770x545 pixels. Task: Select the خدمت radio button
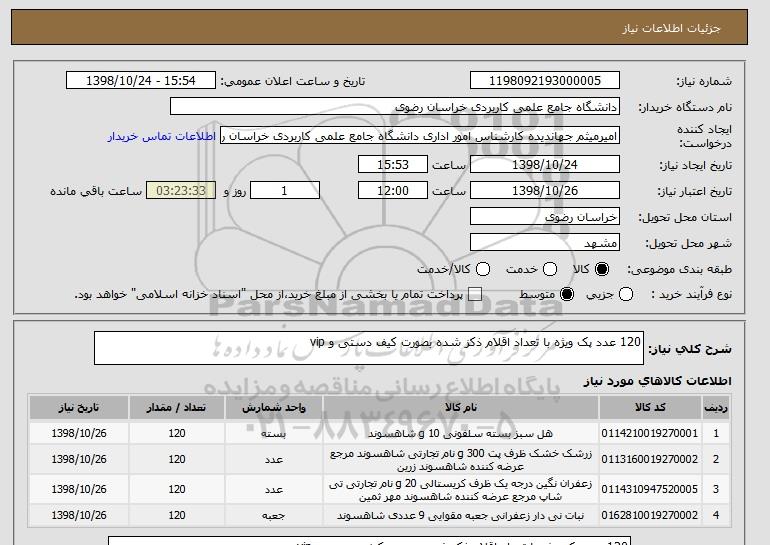(x=550, y=269)
